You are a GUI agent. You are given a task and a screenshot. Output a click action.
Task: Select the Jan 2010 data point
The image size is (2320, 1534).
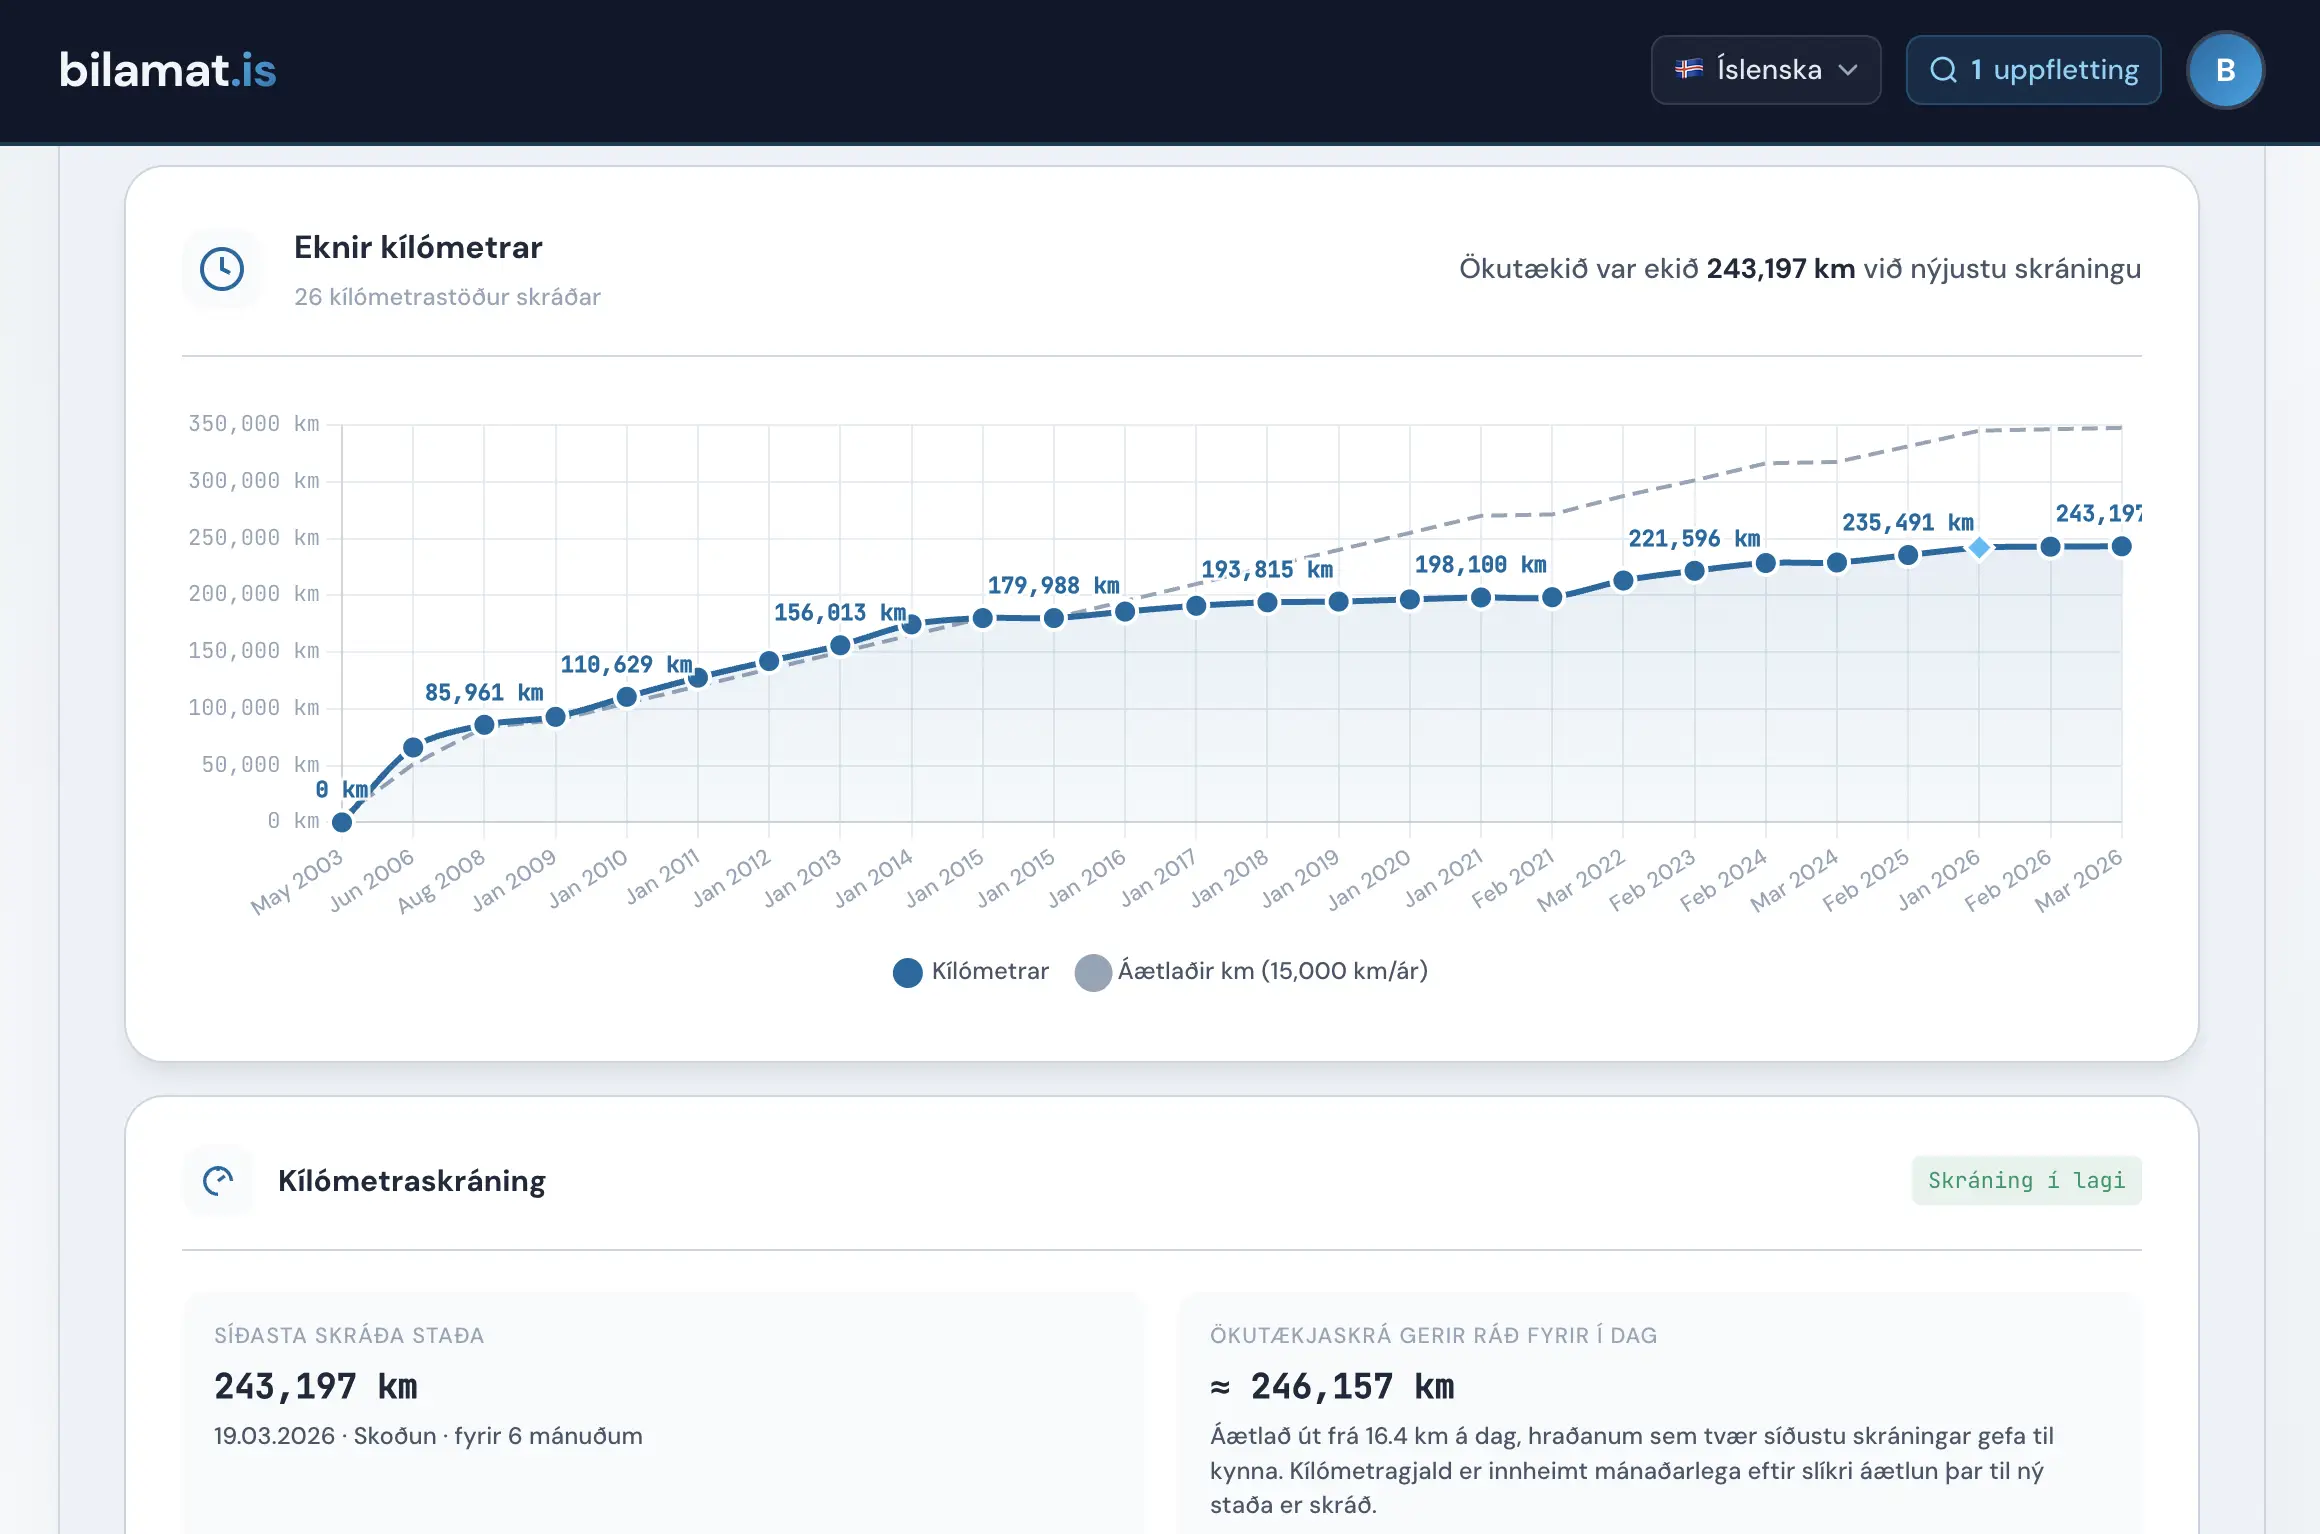point(627,697)
